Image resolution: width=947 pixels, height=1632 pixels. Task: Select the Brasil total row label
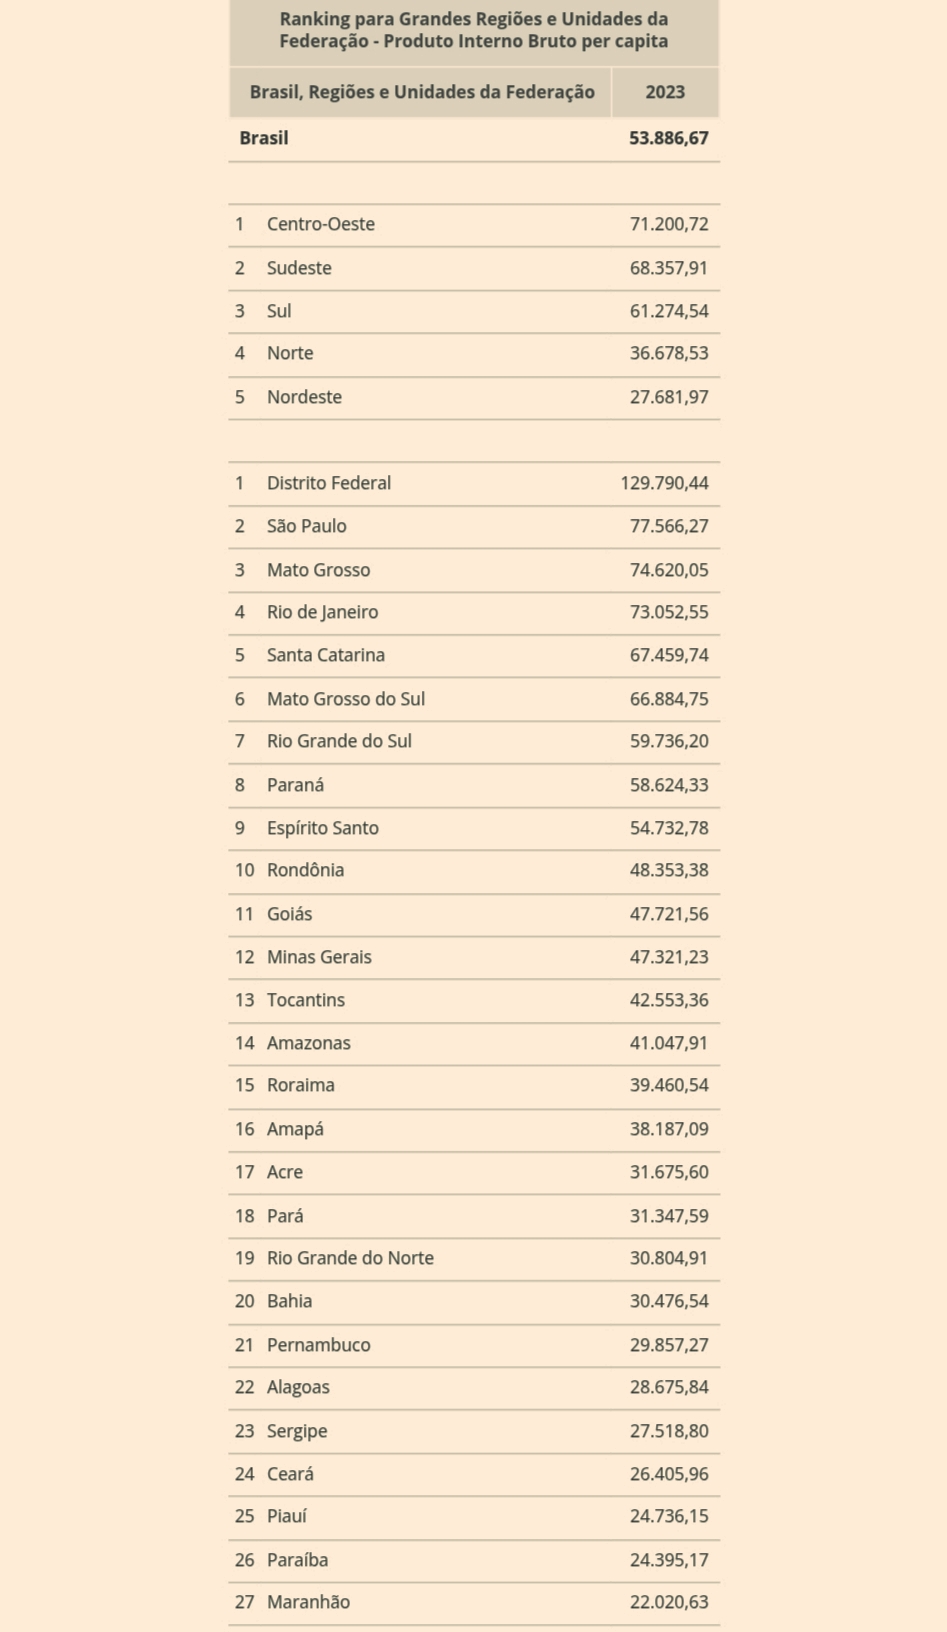264,138
